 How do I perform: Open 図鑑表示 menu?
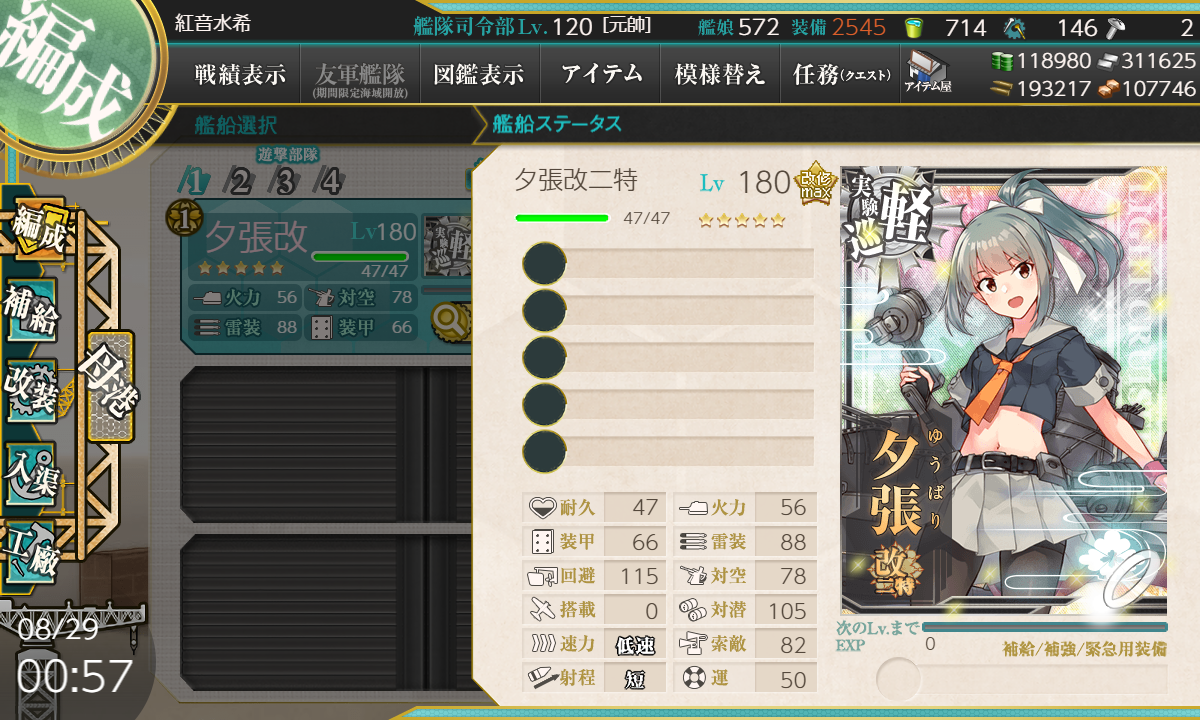[x=478, y=74]
